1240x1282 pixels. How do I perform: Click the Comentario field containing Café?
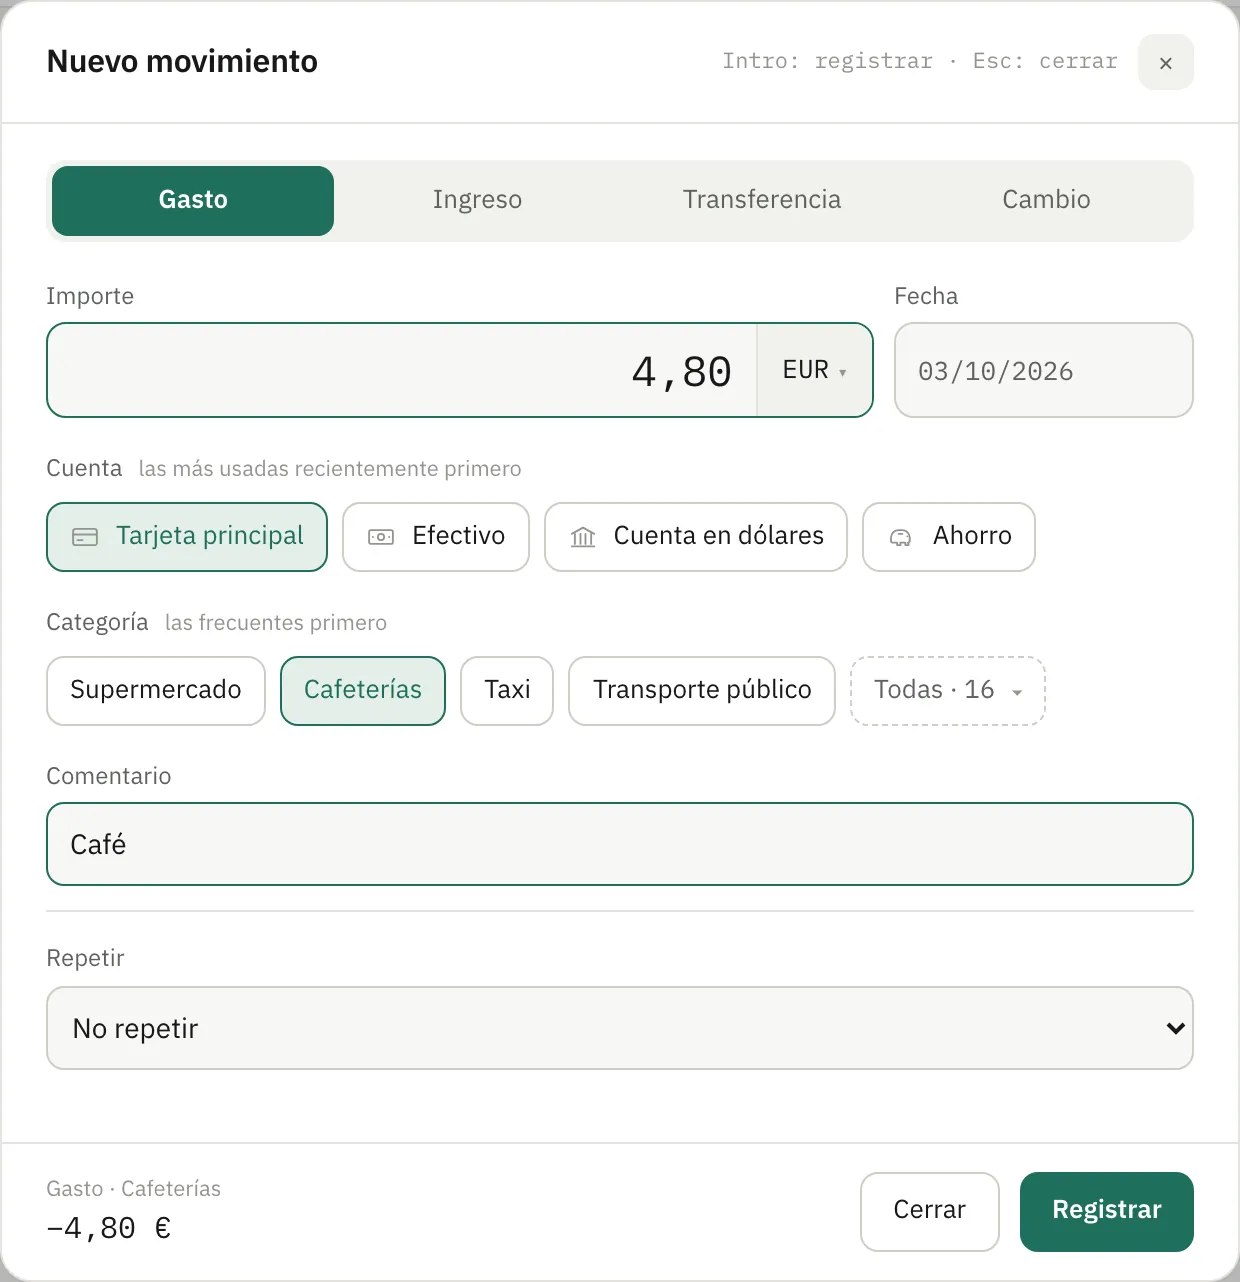[x=620, y=844]
